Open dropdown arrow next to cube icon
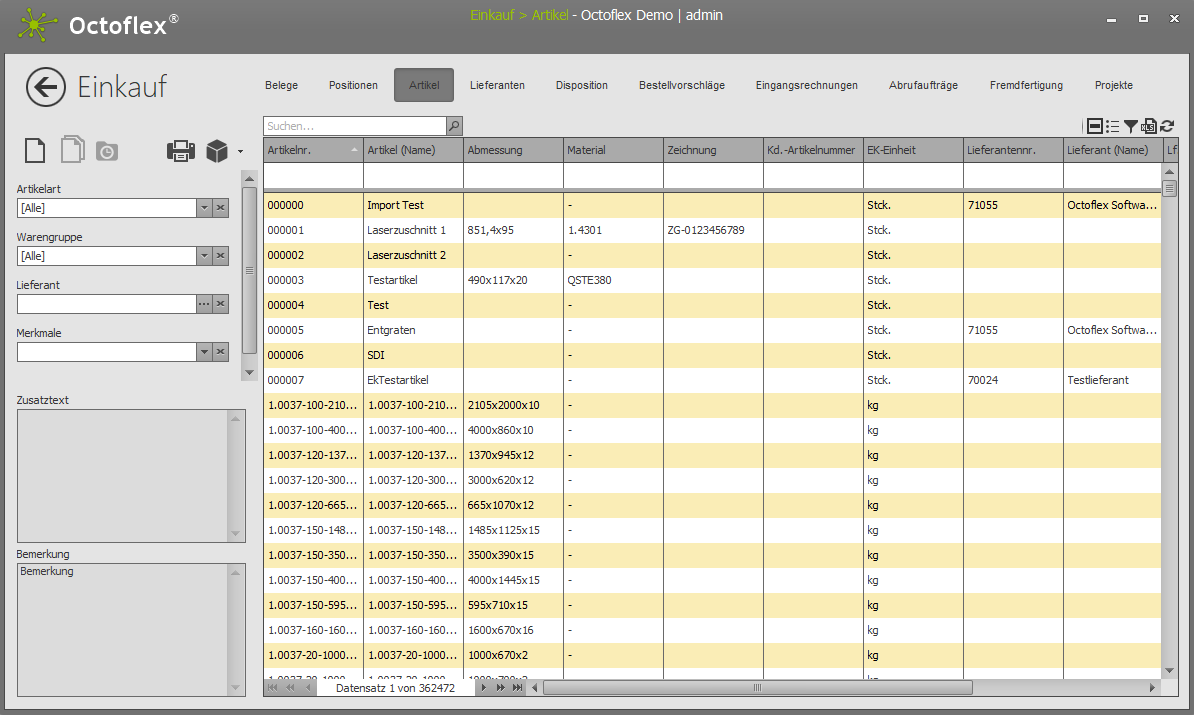The image size is (1194, 715). (x=240, y=152)
